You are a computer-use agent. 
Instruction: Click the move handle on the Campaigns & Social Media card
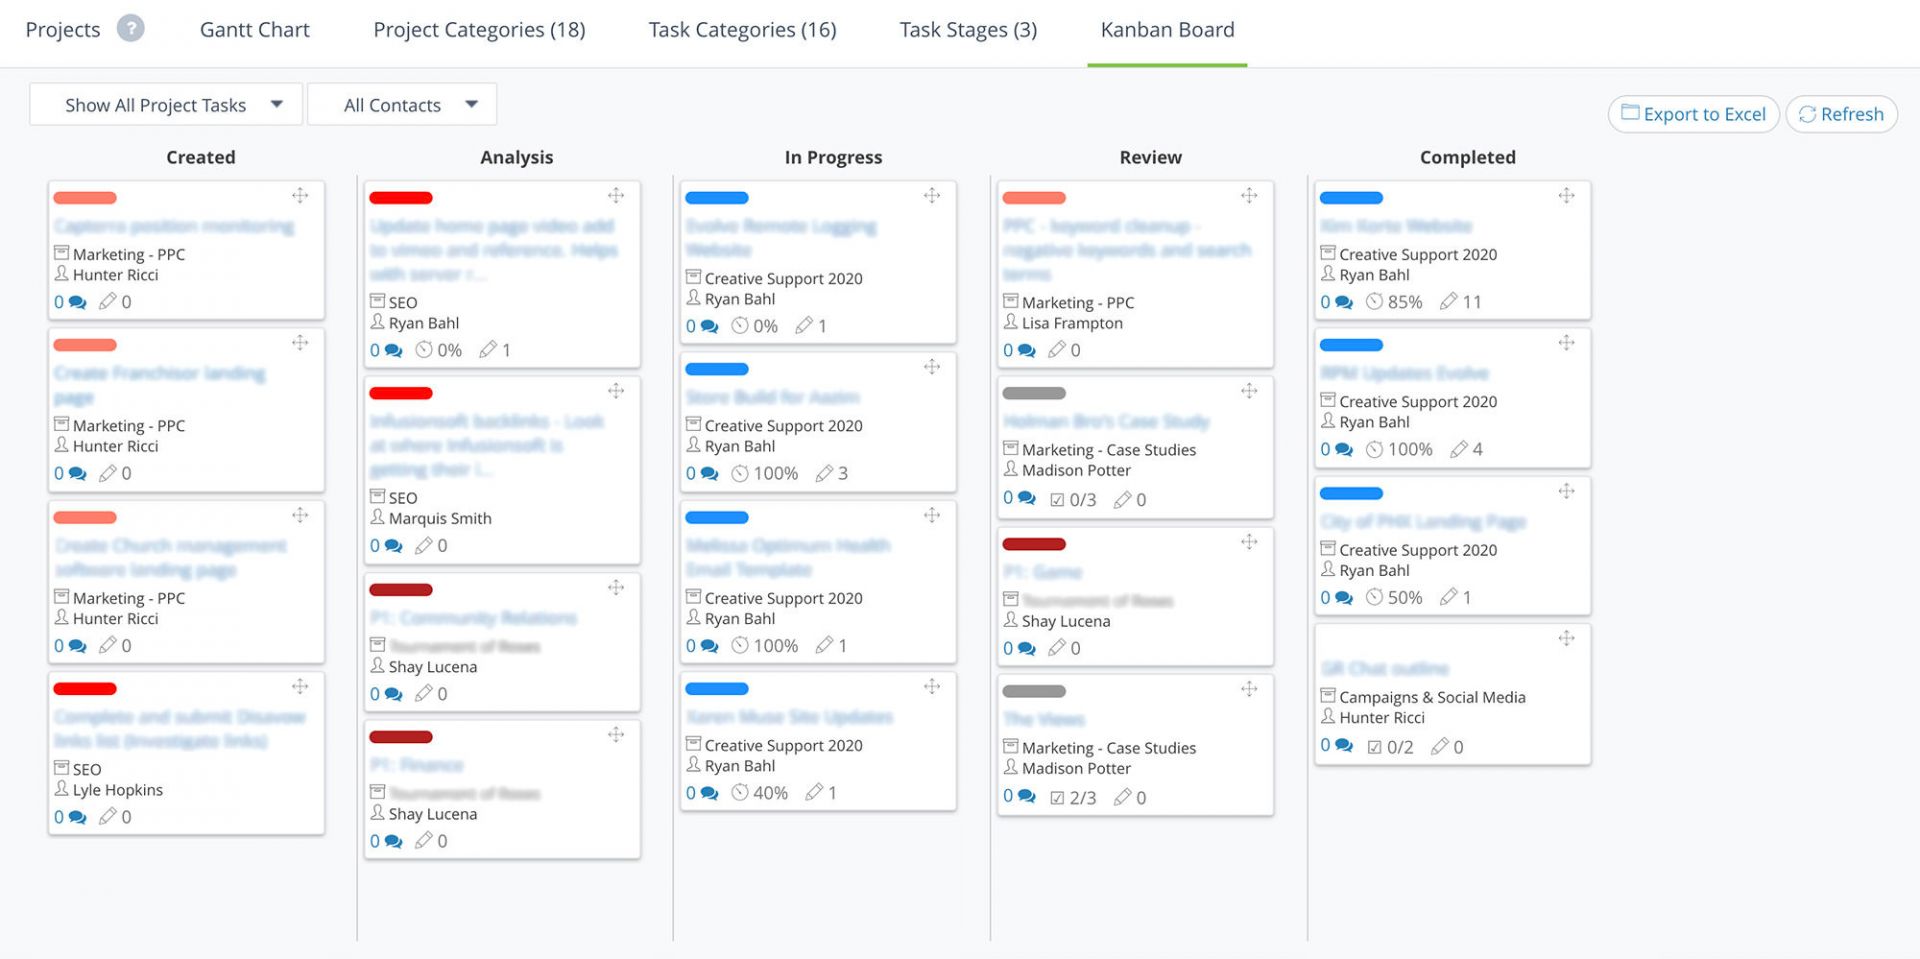tap(1566, 639)
